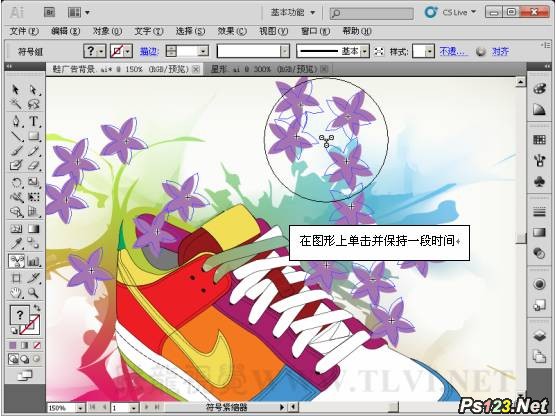
Task: Select the Blob Brush tool
Action: click(x=15, y=165)
